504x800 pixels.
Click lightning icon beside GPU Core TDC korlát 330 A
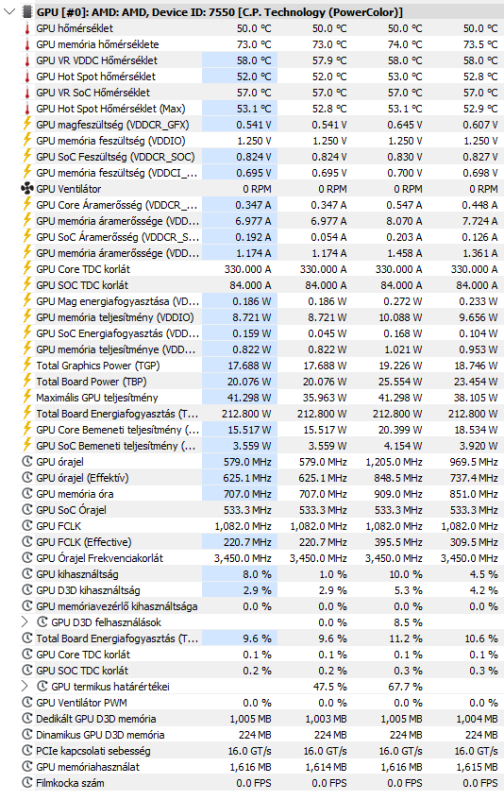click(x=27, y=269)
